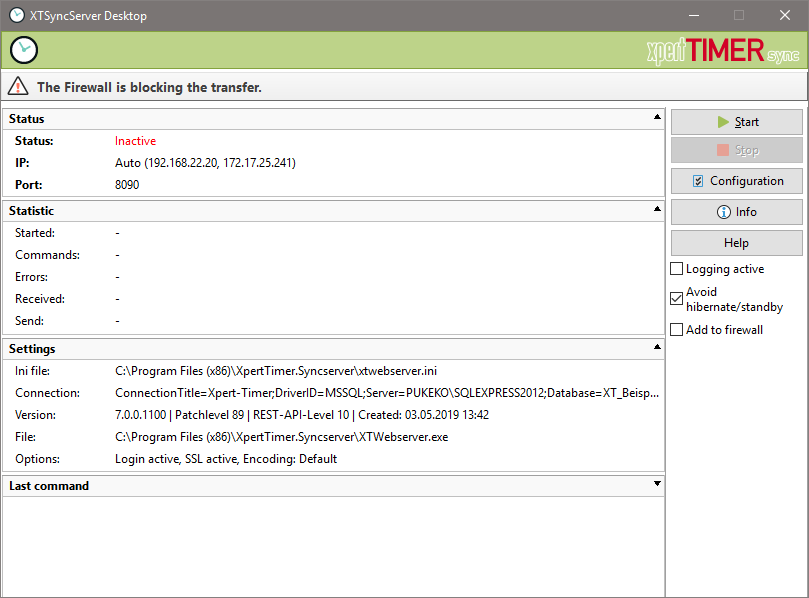809x598 pixels.
Task: Click the Ini file path value
Action: click(276, 371)
